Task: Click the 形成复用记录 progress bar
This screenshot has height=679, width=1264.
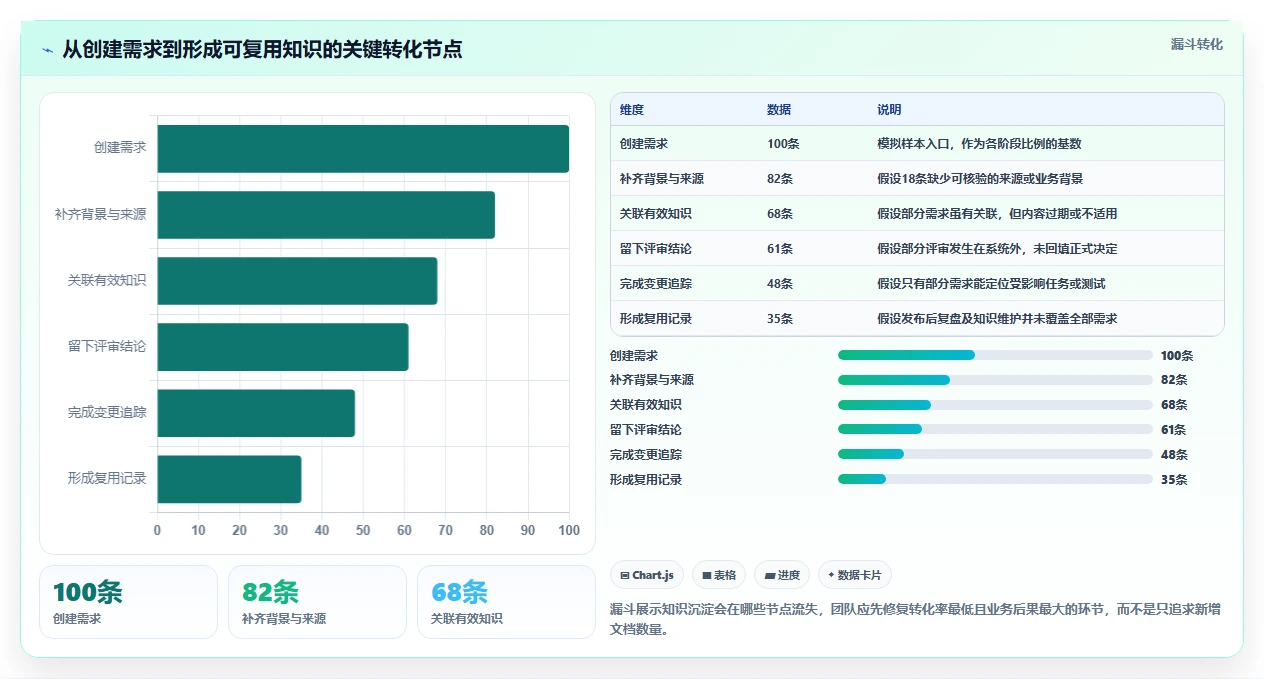Action: point(995,479)
